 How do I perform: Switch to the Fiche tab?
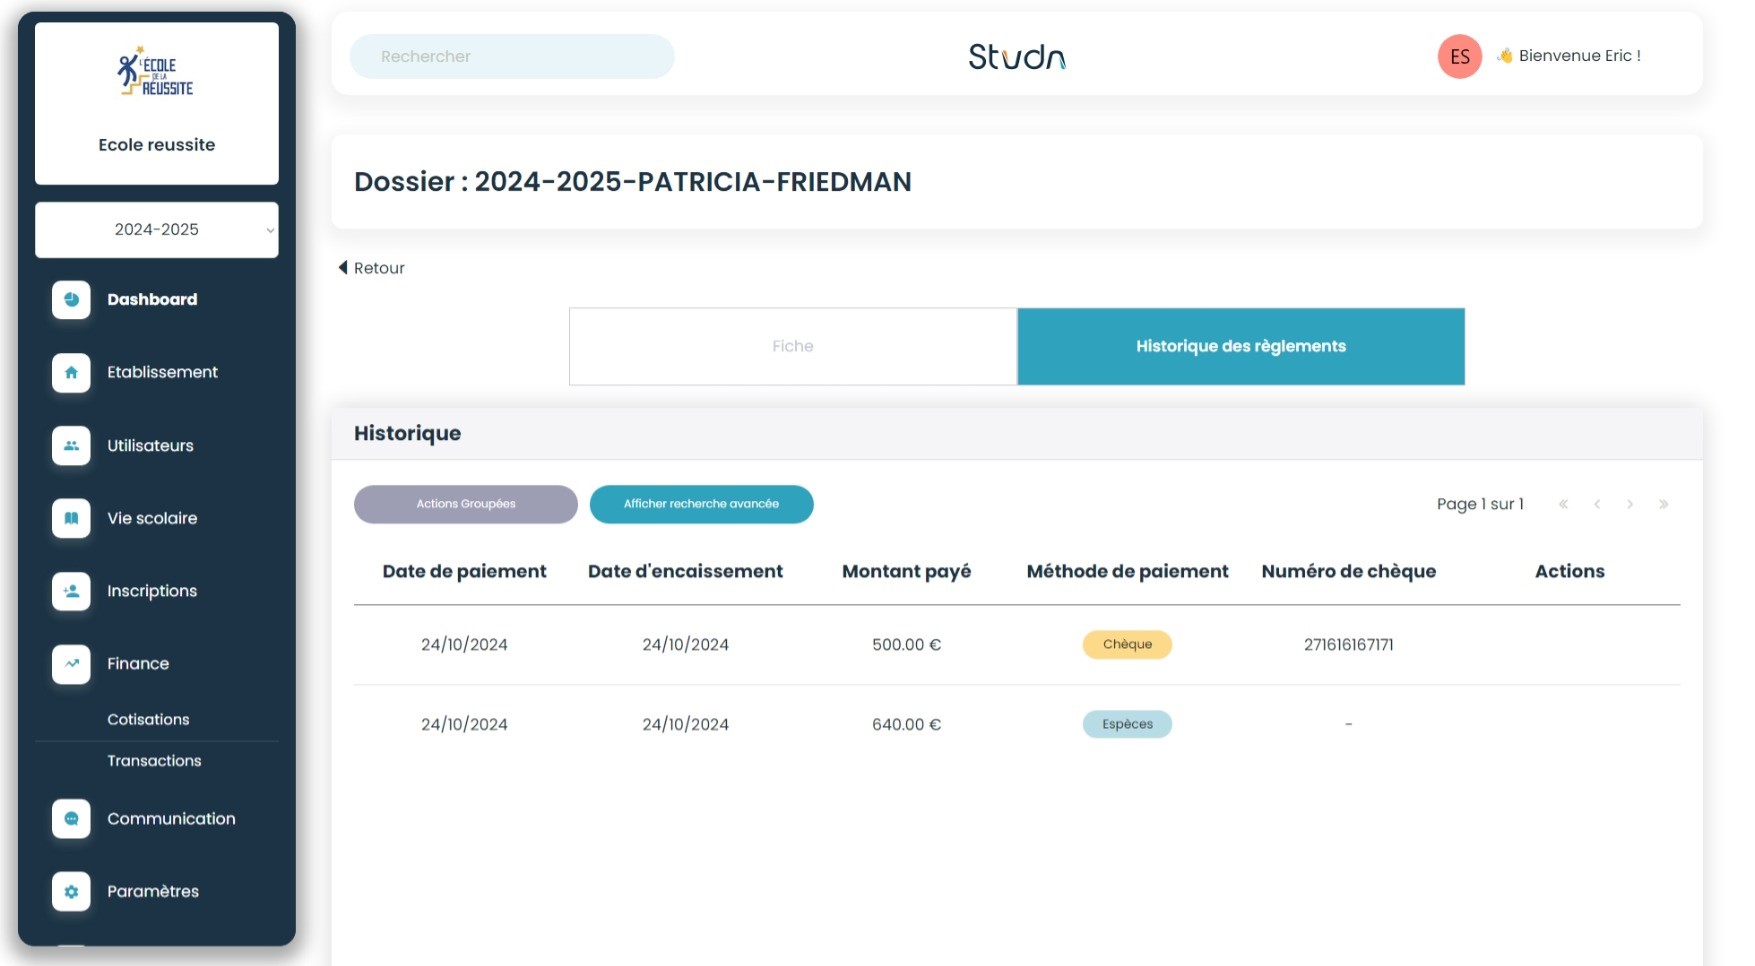[792, 346]
